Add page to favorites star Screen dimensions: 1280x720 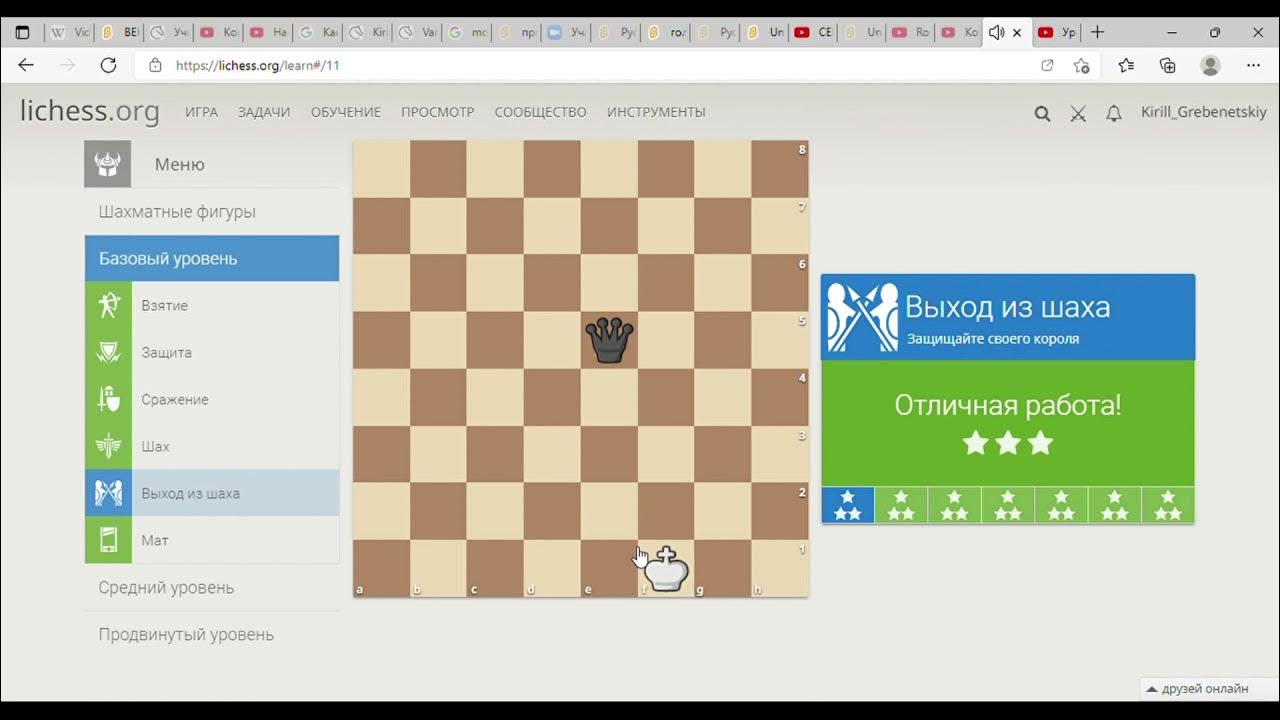1081,65
